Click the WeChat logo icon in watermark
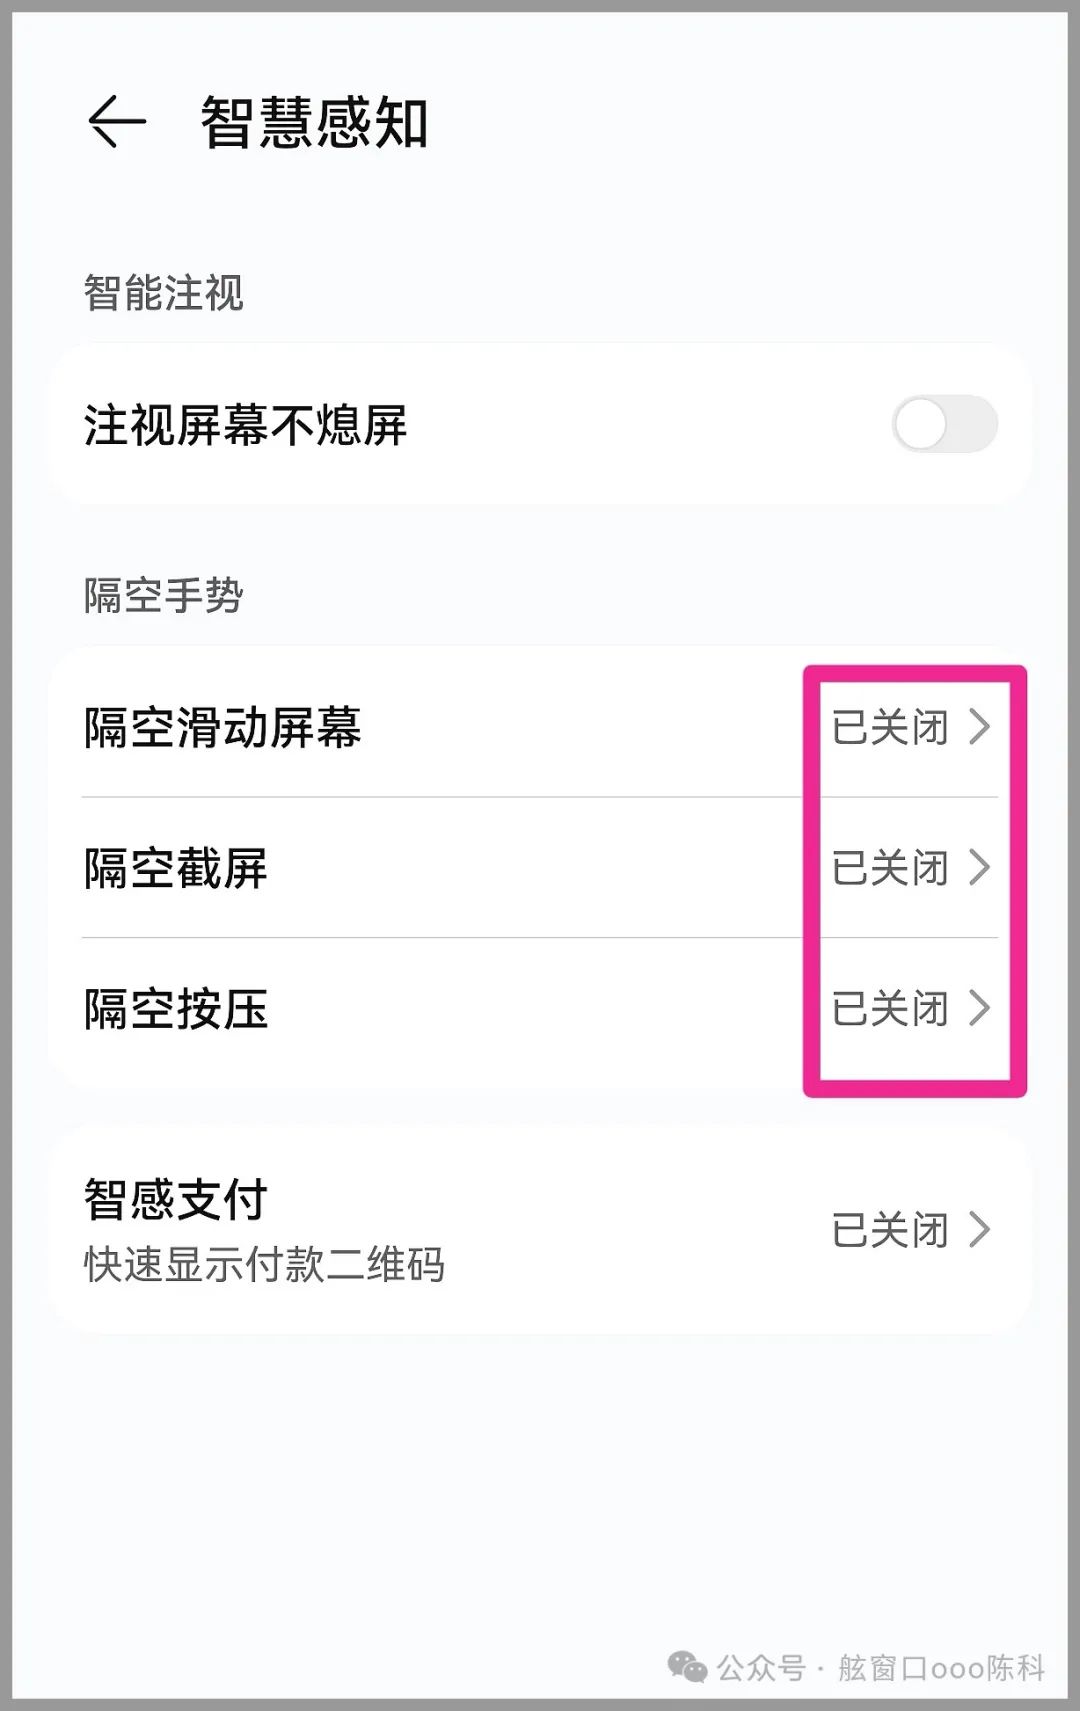 [x=687, y=1666]
